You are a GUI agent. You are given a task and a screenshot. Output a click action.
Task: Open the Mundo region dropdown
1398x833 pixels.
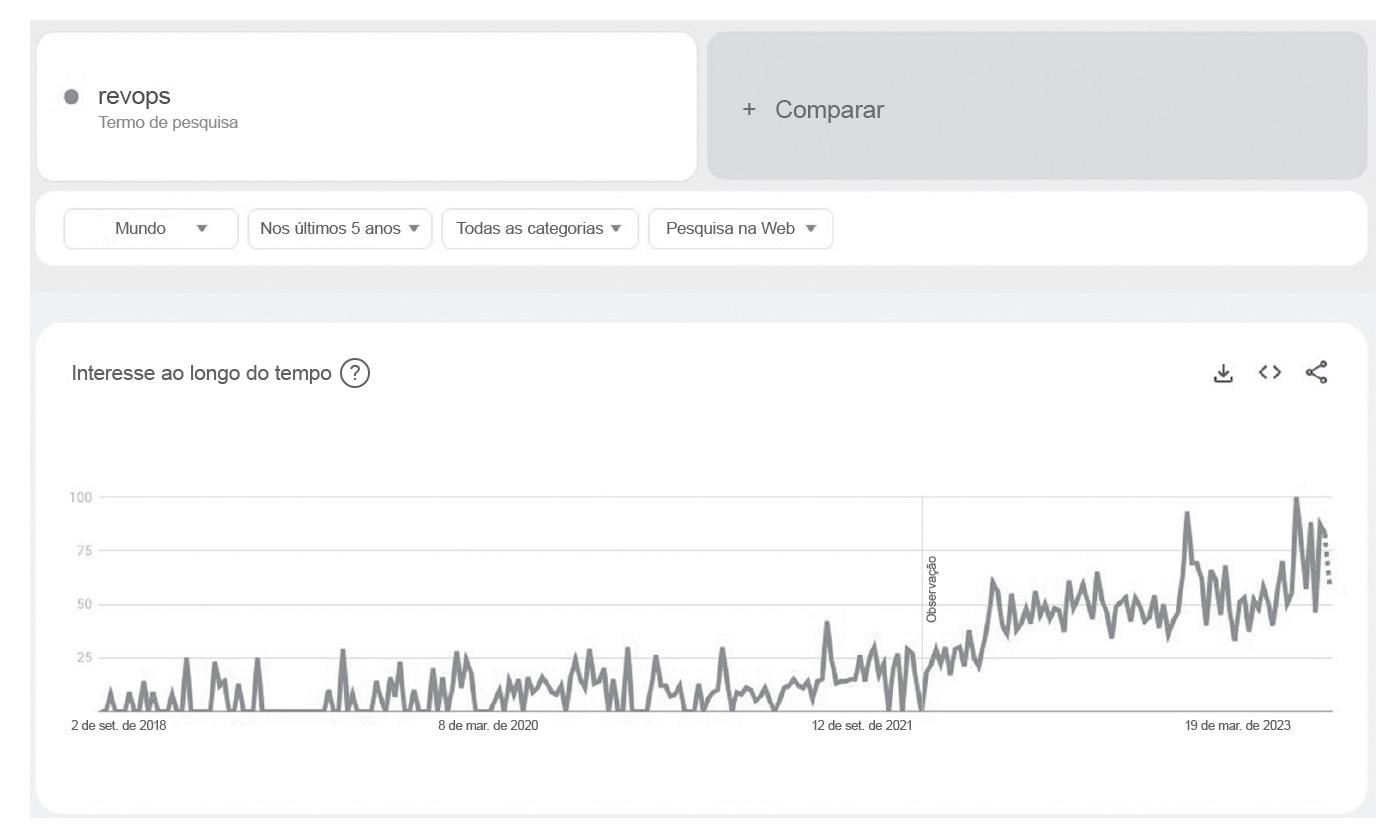click(x=151, y=228)
